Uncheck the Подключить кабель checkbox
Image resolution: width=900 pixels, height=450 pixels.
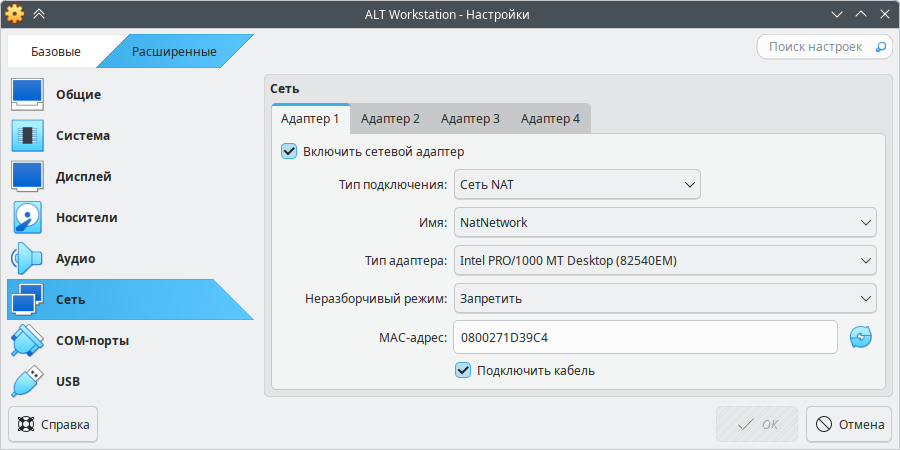click(463, 370)
